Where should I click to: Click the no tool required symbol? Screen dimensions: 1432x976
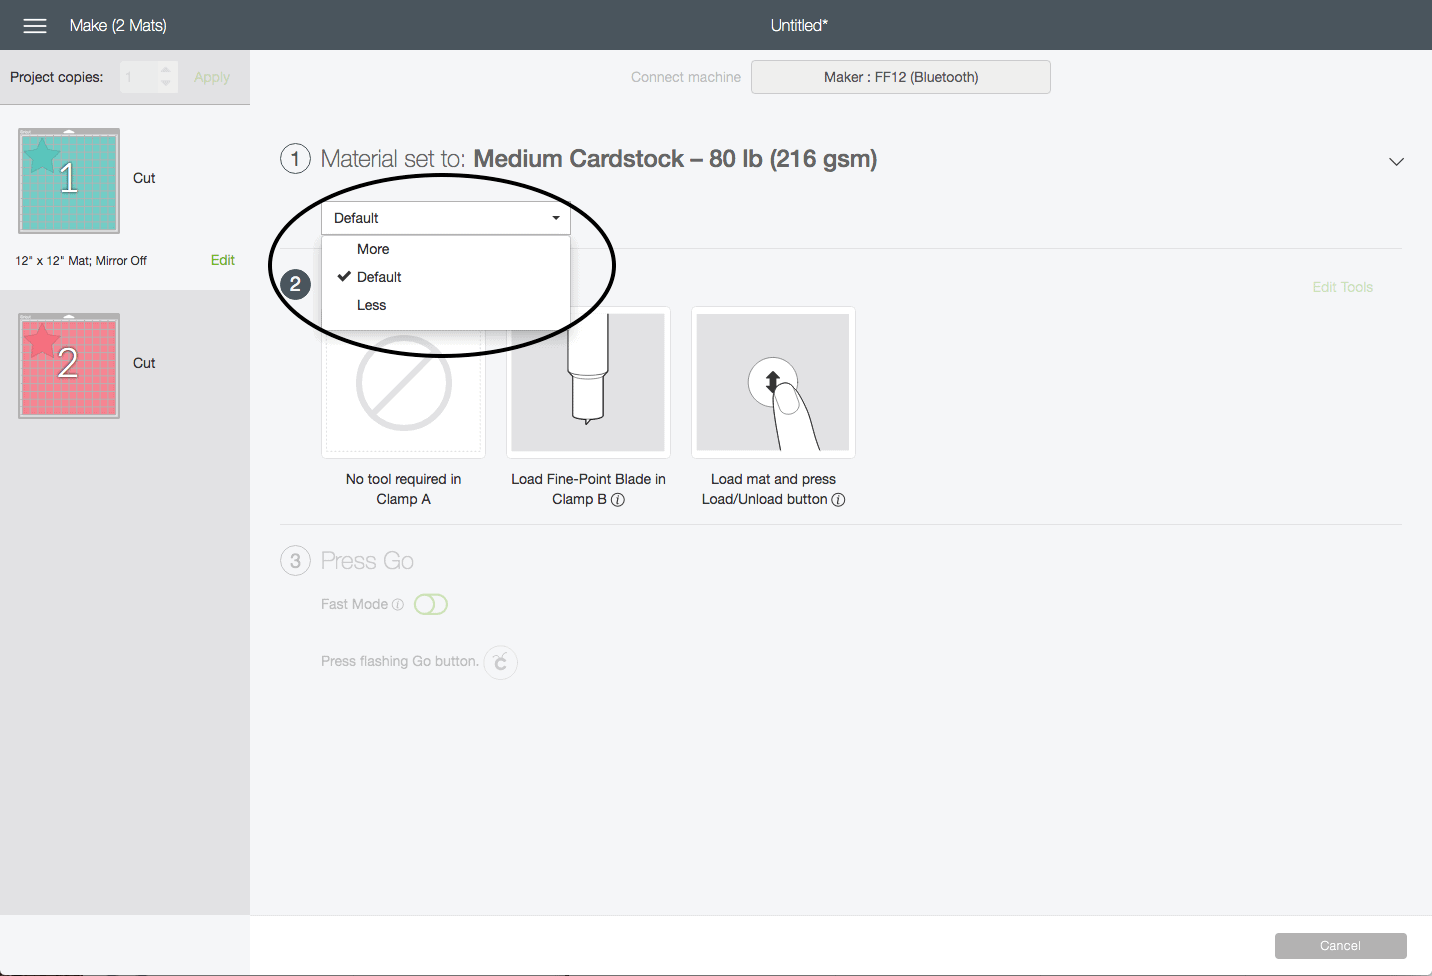coord(404,385)
